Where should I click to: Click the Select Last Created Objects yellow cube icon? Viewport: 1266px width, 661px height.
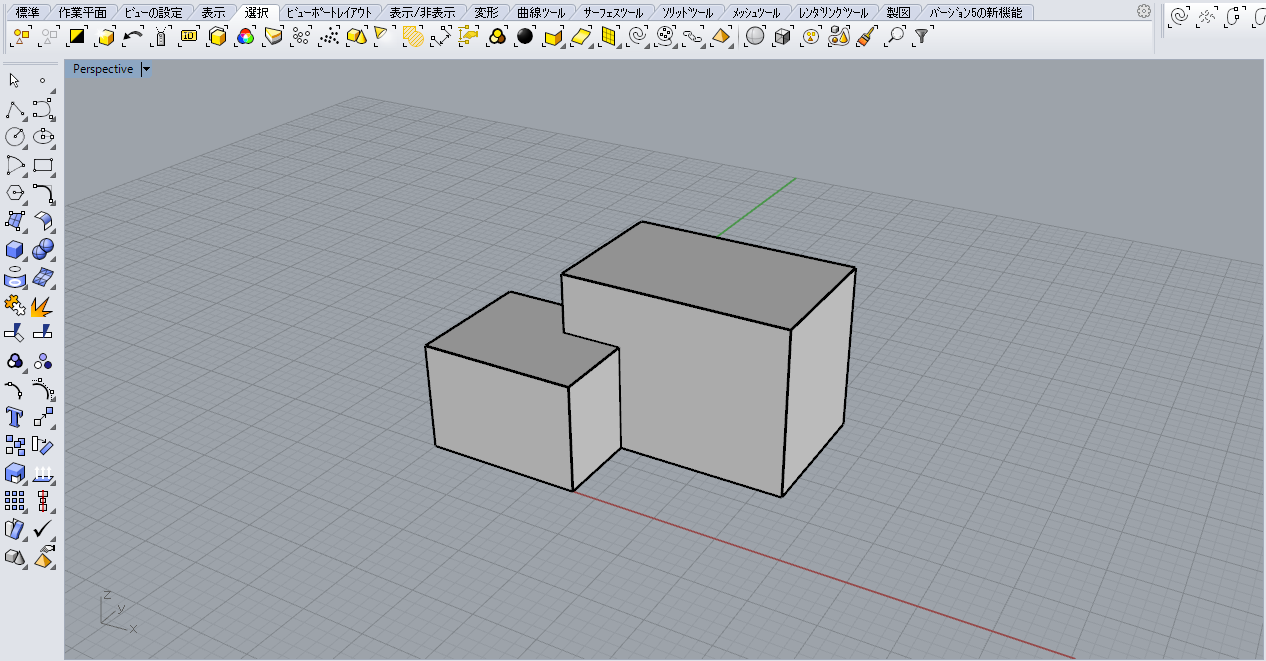pyautogui.click(x=105, y=36)
